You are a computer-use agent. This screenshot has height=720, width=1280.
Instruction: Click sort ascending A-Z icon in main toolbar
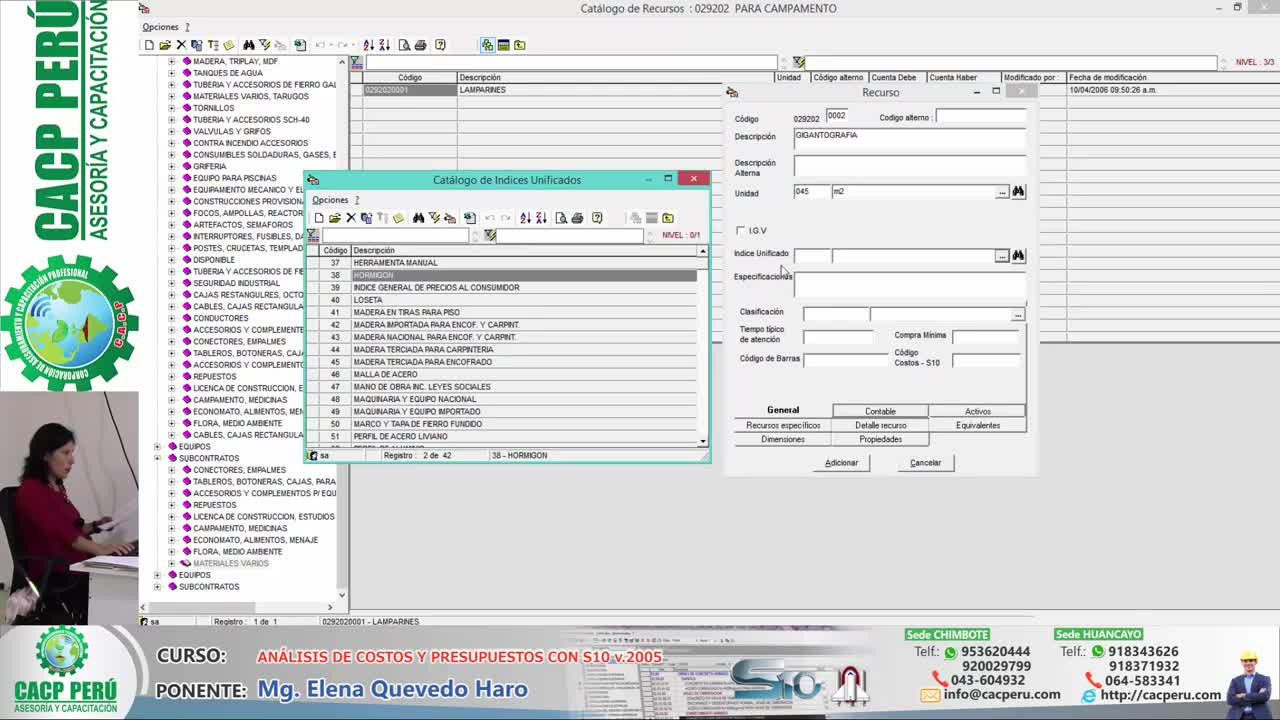pyautogui.click(x=368, y=45)
